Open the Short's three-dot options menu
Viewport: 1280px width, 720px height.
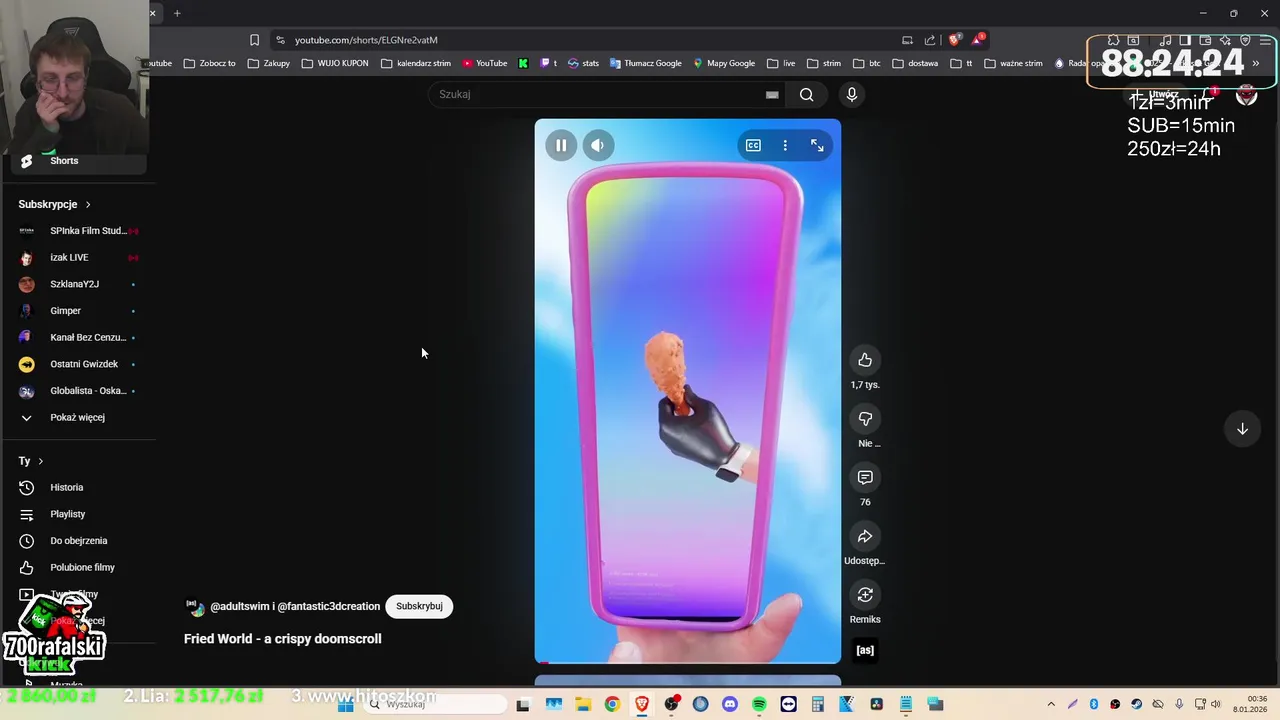(x=785, y=145)
